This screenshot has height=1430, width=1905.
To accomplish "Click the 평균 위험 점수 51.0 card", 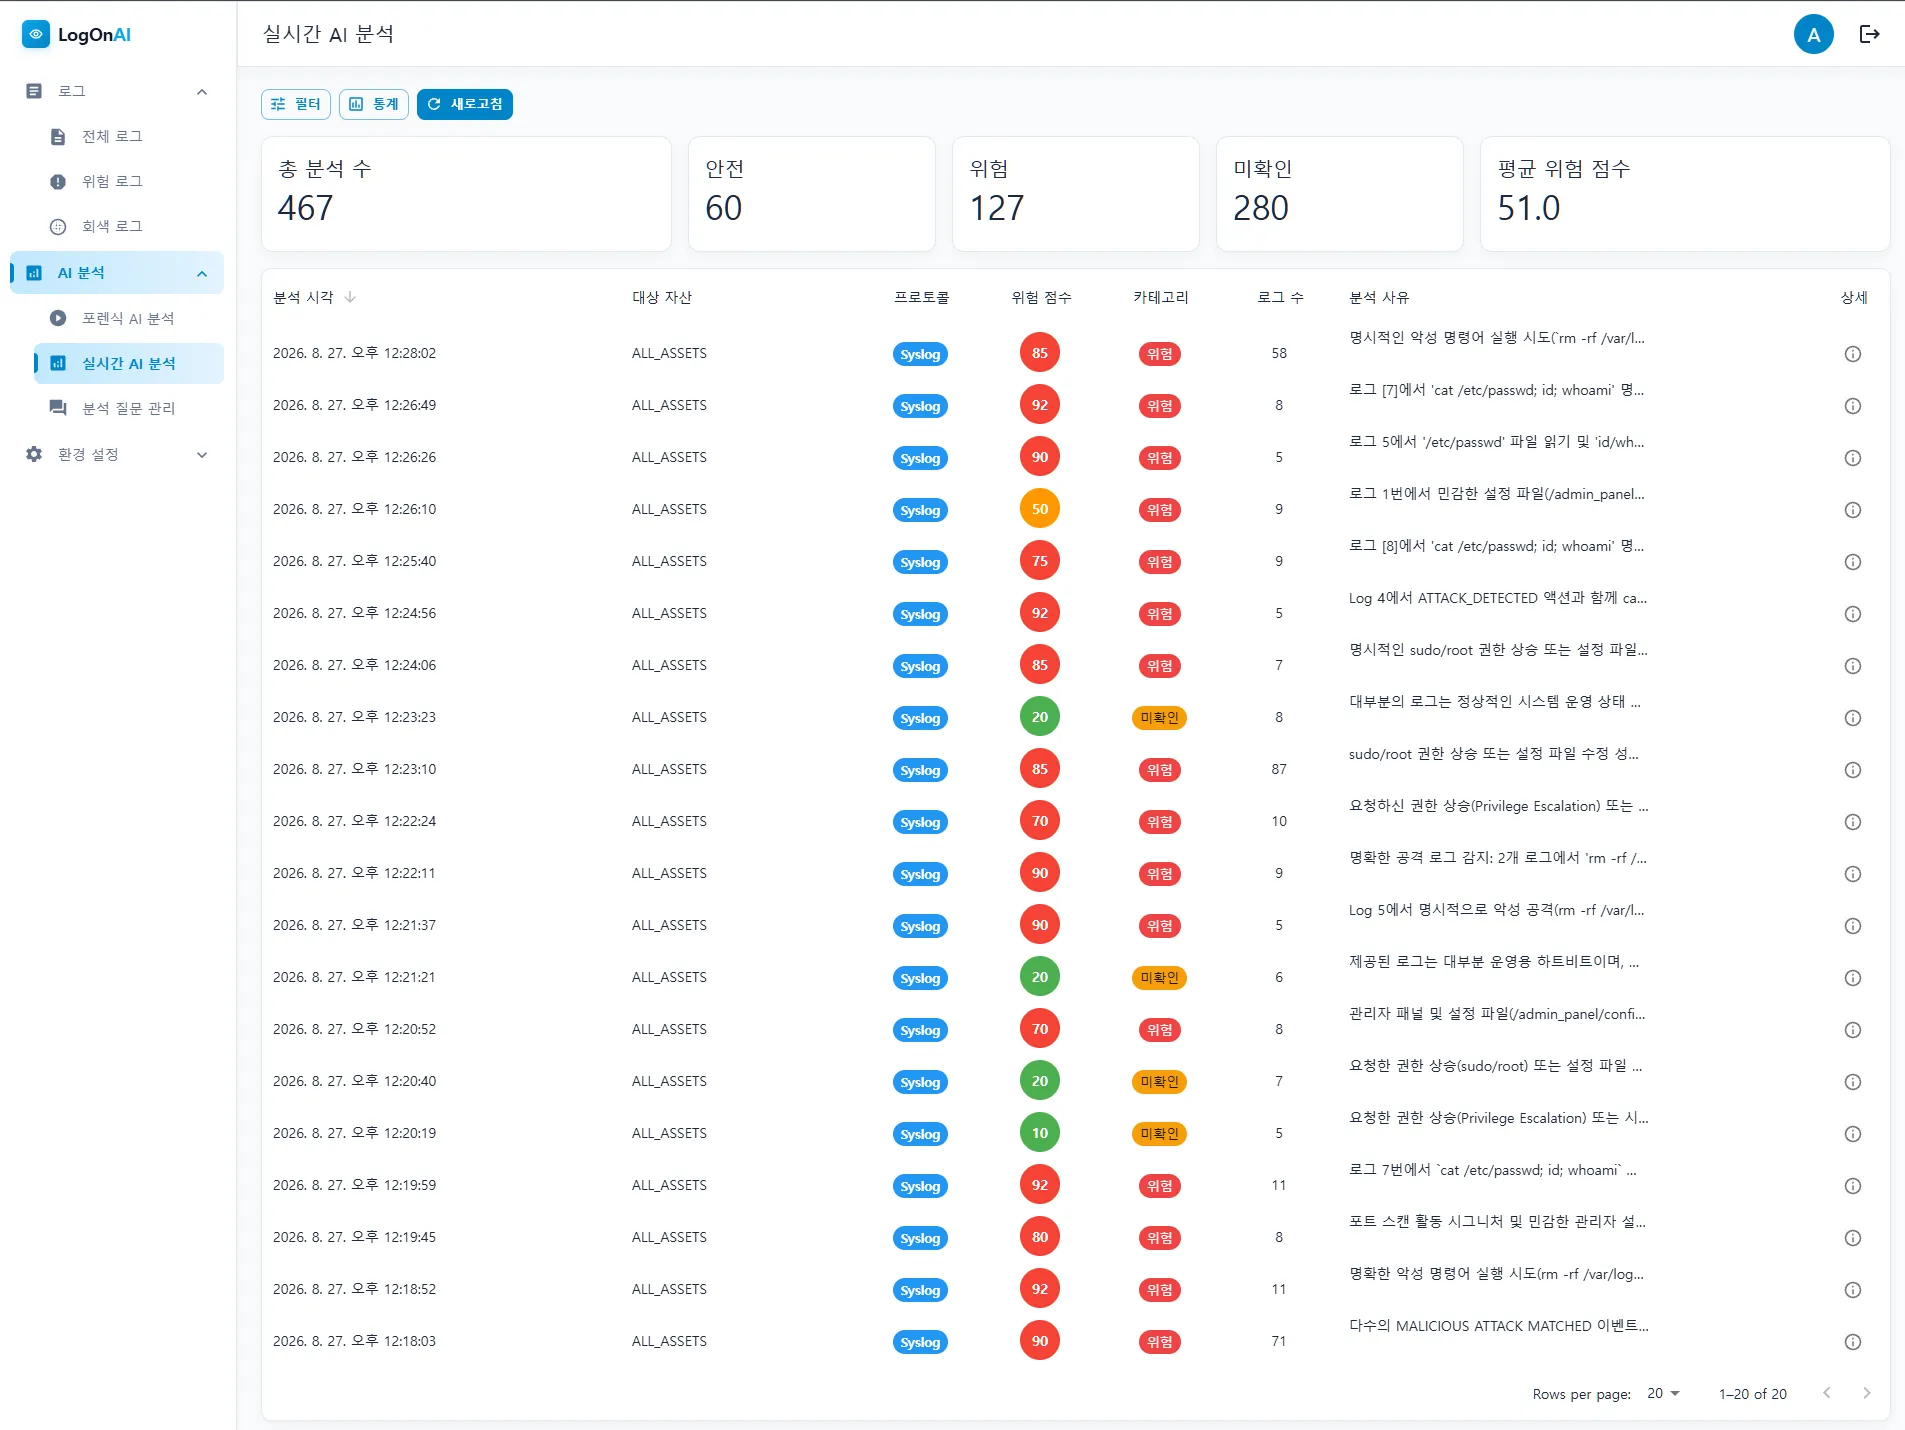I will tap(1685, 193).
